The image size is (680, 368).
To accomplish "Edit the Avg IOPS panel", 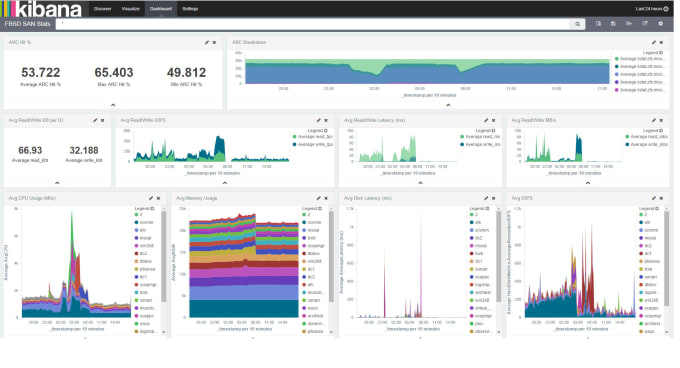I will click(x=654, y=198).
